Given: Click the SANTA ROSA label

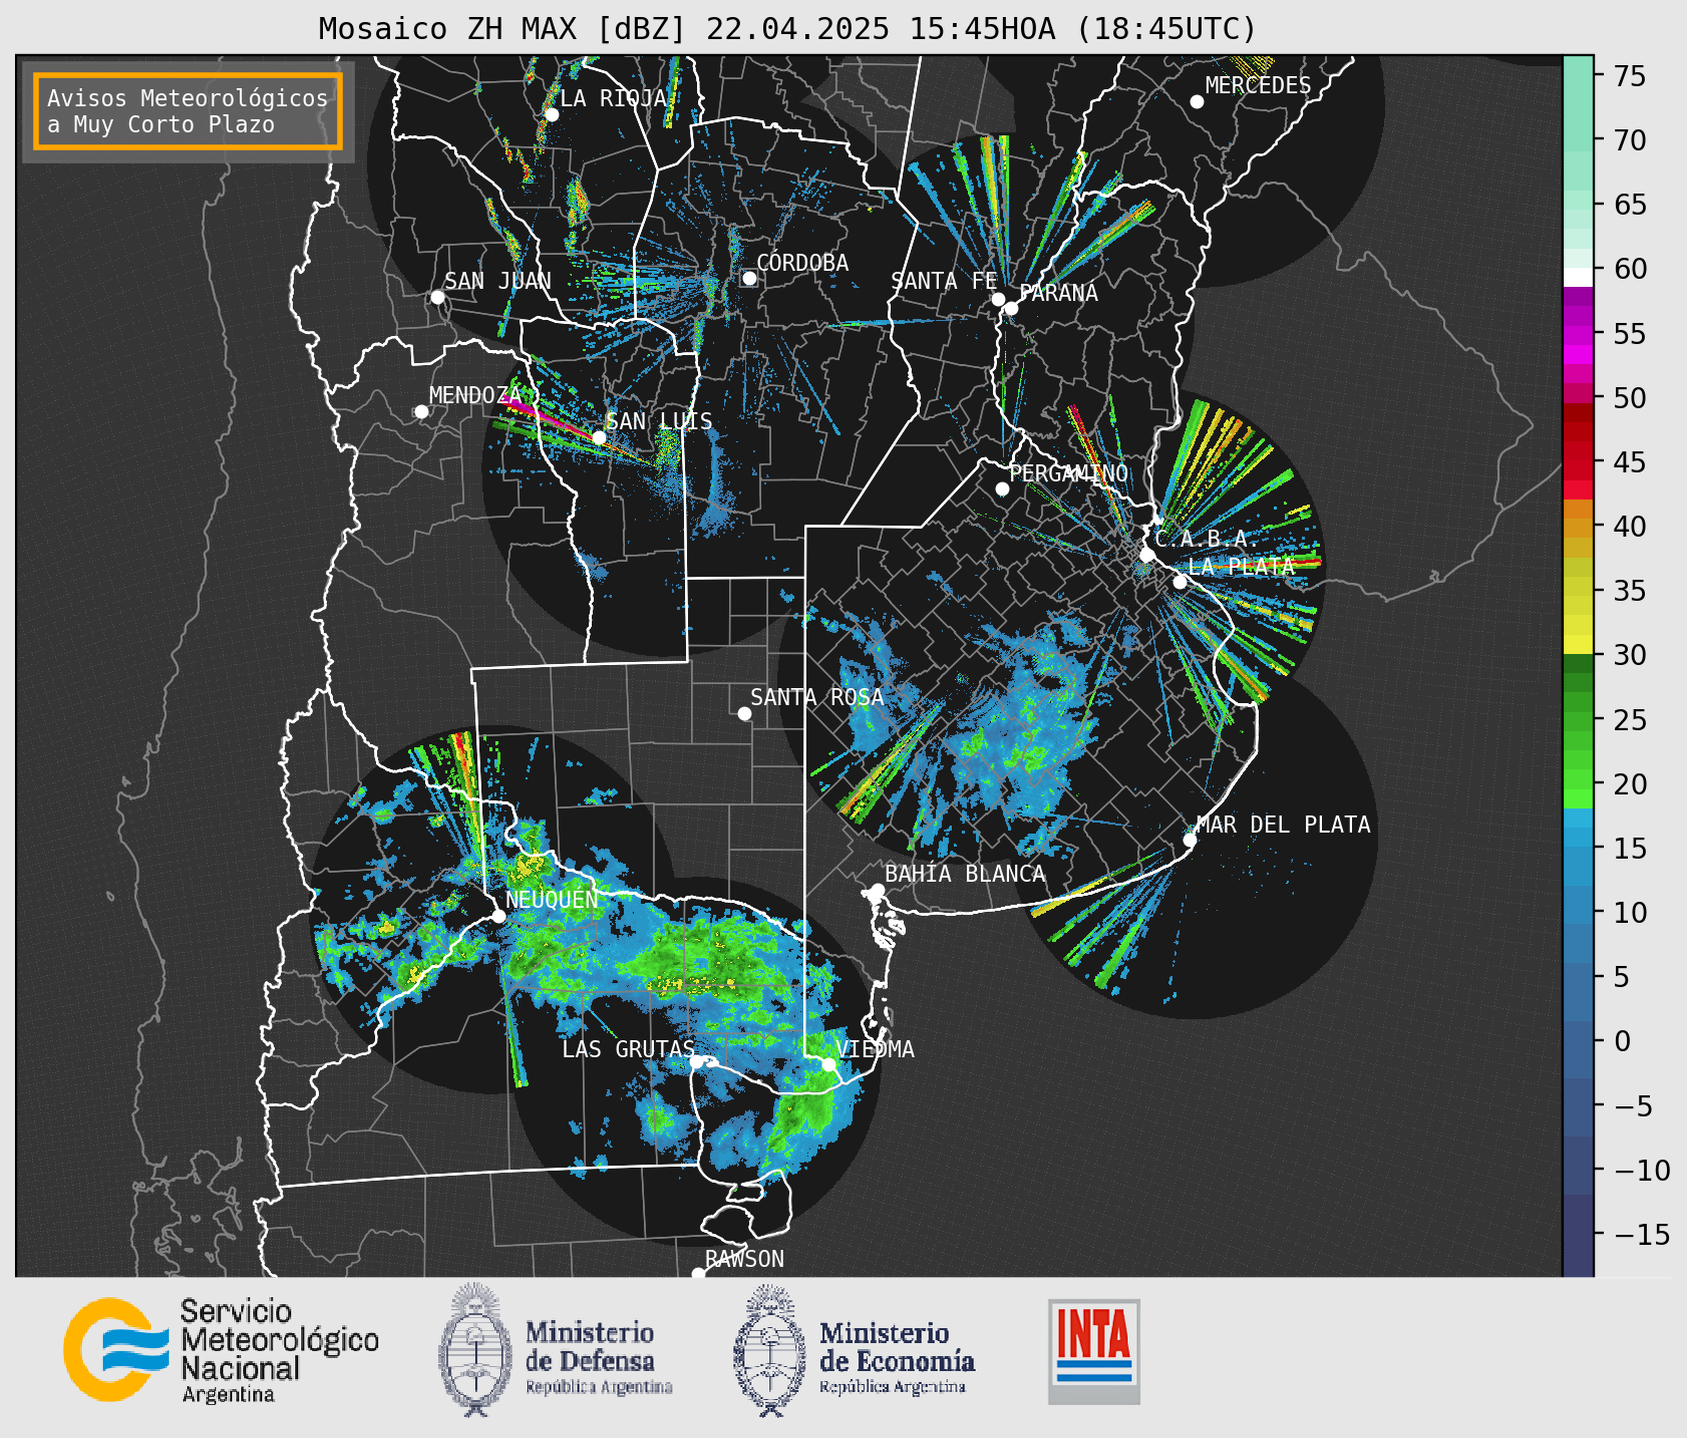Looking at the screenshot, I should click(x=817, y=697).
